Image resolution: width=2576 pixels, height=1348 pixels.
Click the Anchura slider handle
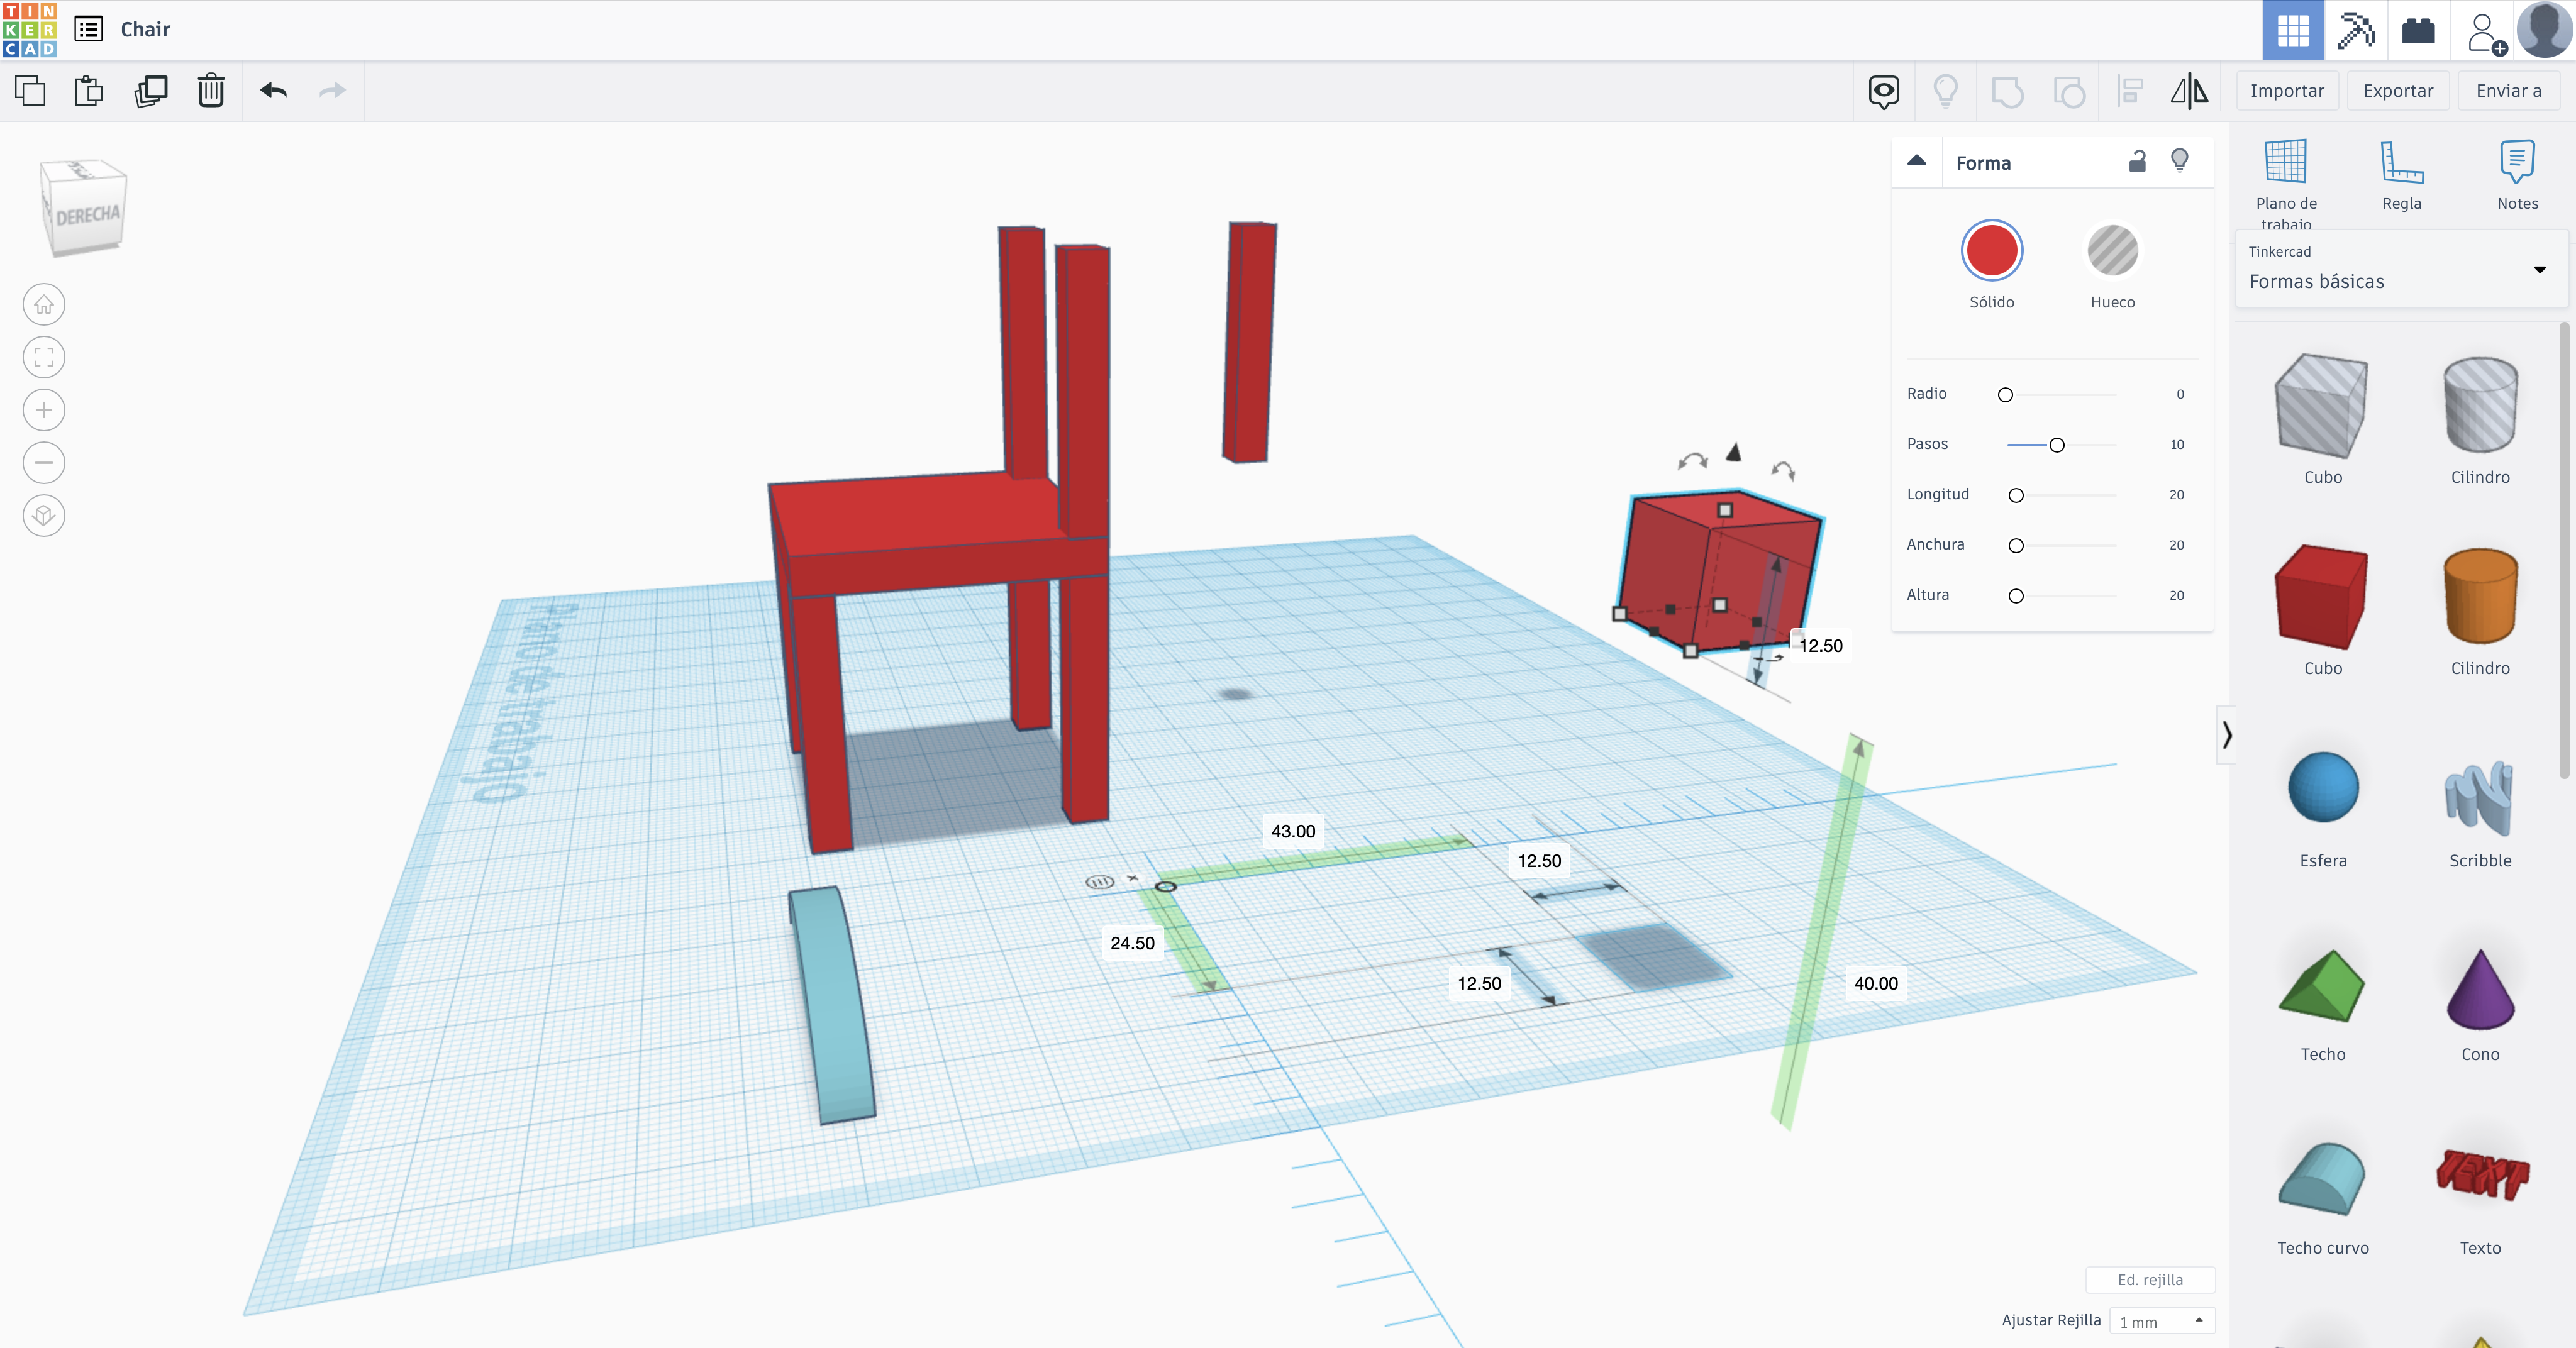2016,546
